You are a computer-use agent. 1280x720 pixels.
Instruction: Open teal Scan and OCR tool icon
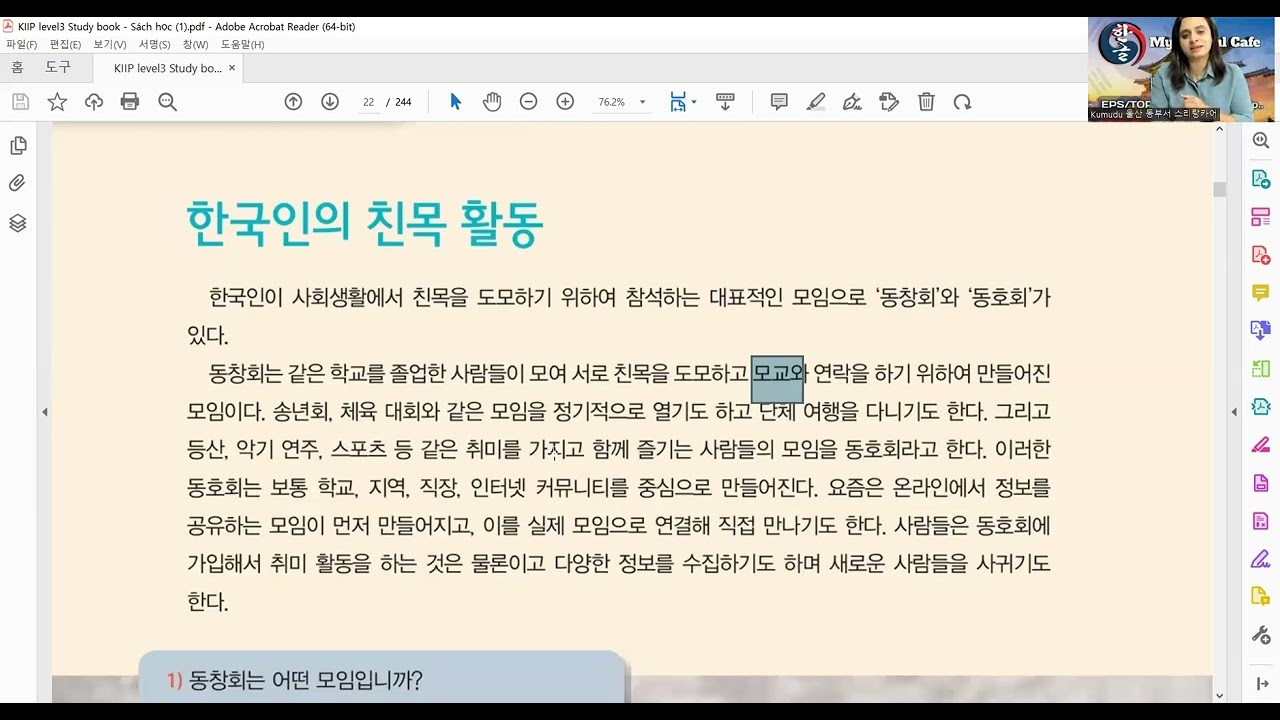1261,407
